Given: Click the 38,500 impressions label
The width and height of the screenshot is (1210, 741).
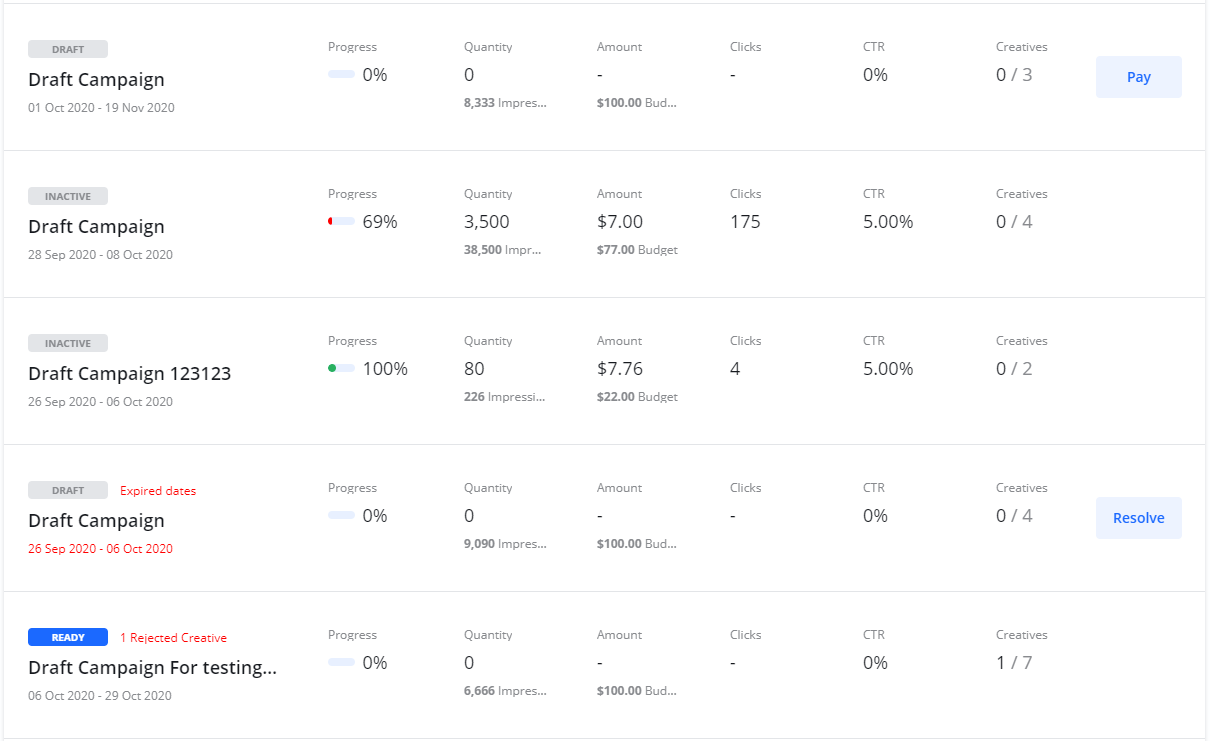Looking at the screenshot, I should [x=502, y=250].
